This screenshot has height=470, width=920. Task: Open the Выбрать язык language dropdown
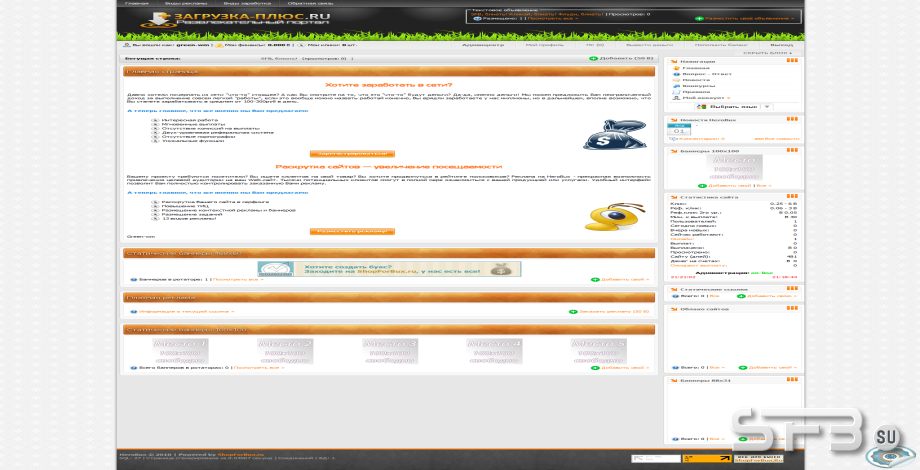click(x=733, y=107)
